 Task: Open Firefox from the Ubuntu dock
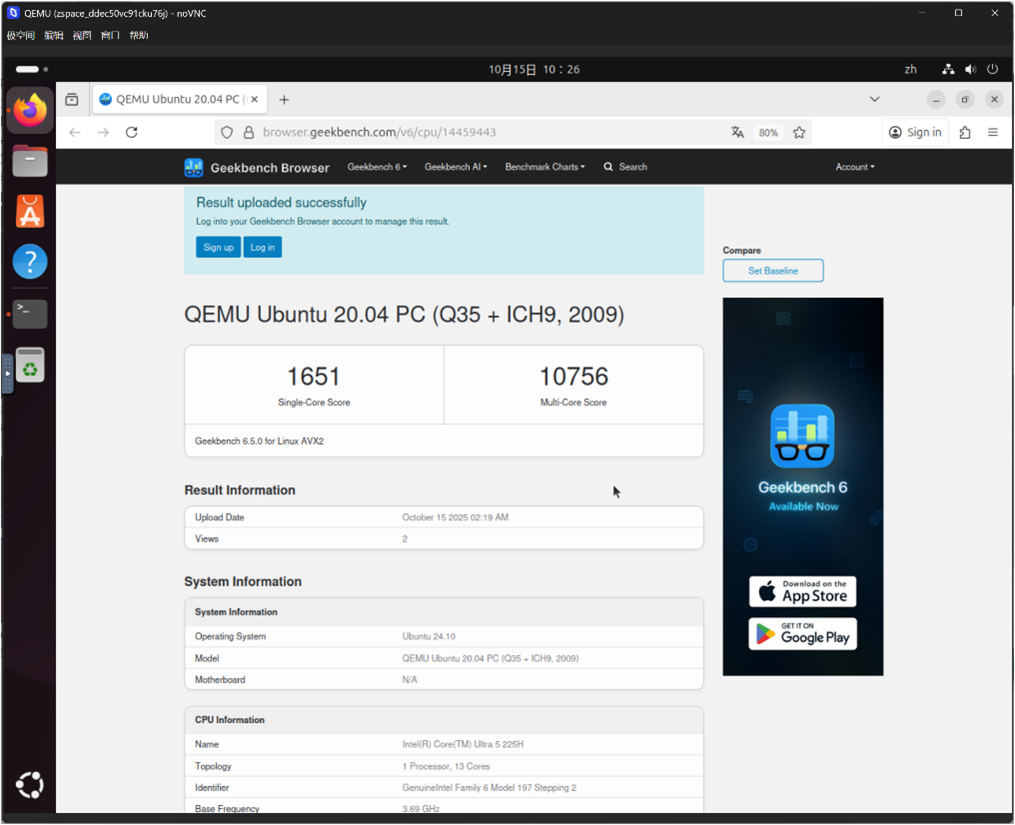click(30, 110)
